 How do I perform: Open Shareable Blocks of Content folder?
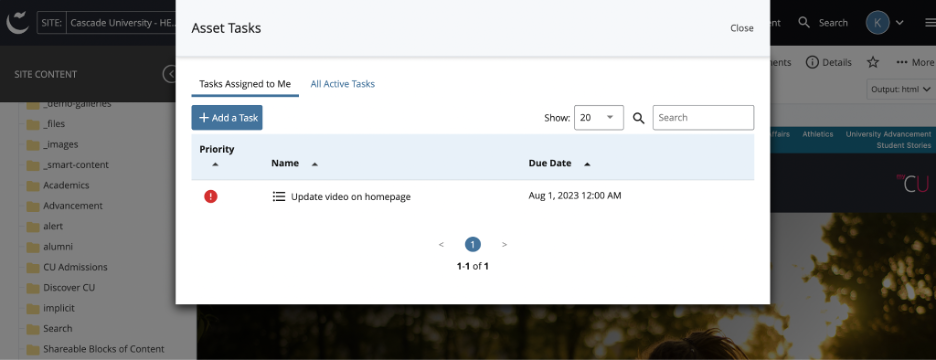click(x=103, y=349)
